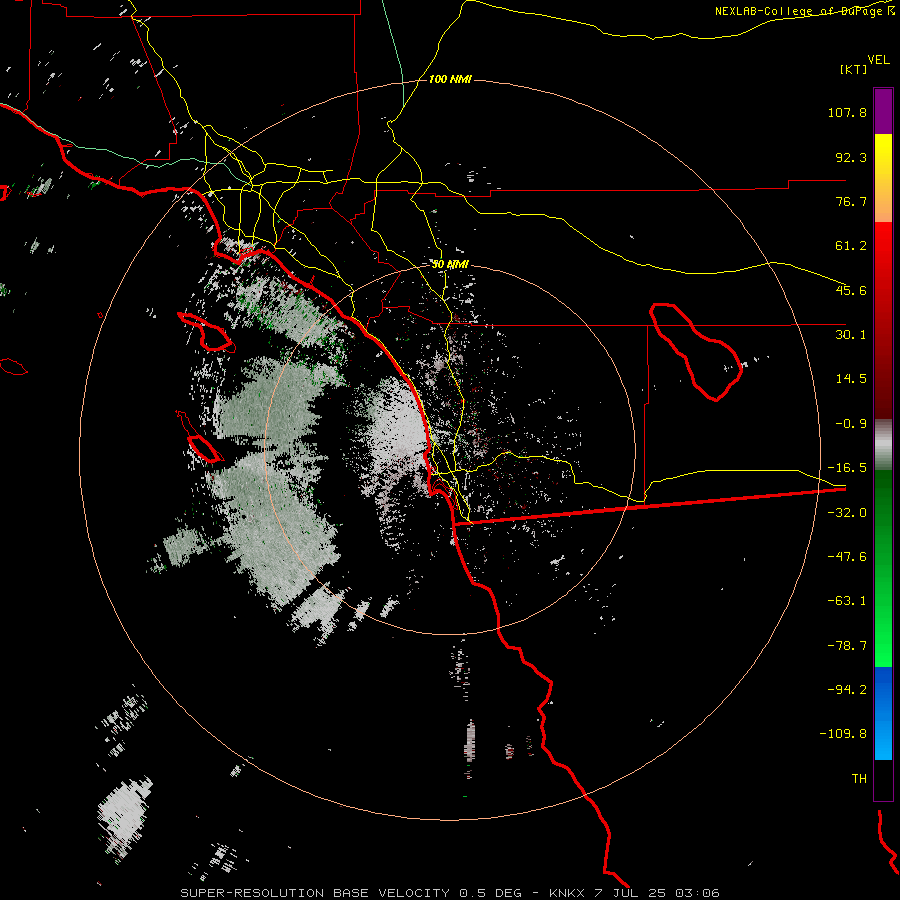Click the -0.9 legend value
Viewport: 900px width, 900px height.
pos(851,424)
